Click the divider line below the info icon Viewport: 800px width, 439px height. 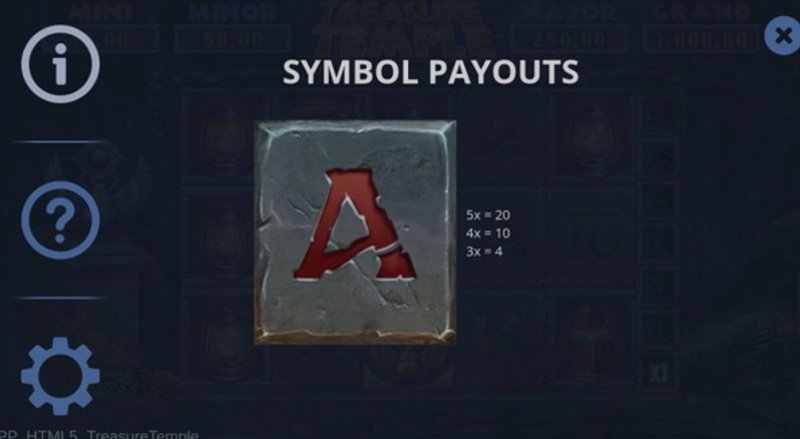[x=60, y=142]
